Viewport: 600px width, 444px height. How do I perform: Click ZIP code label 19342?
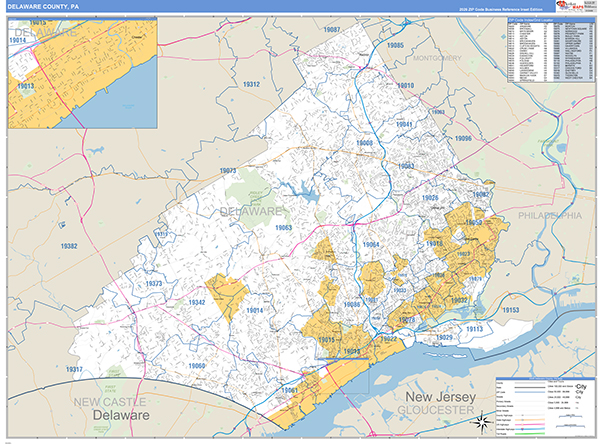(x=197, y=302)
